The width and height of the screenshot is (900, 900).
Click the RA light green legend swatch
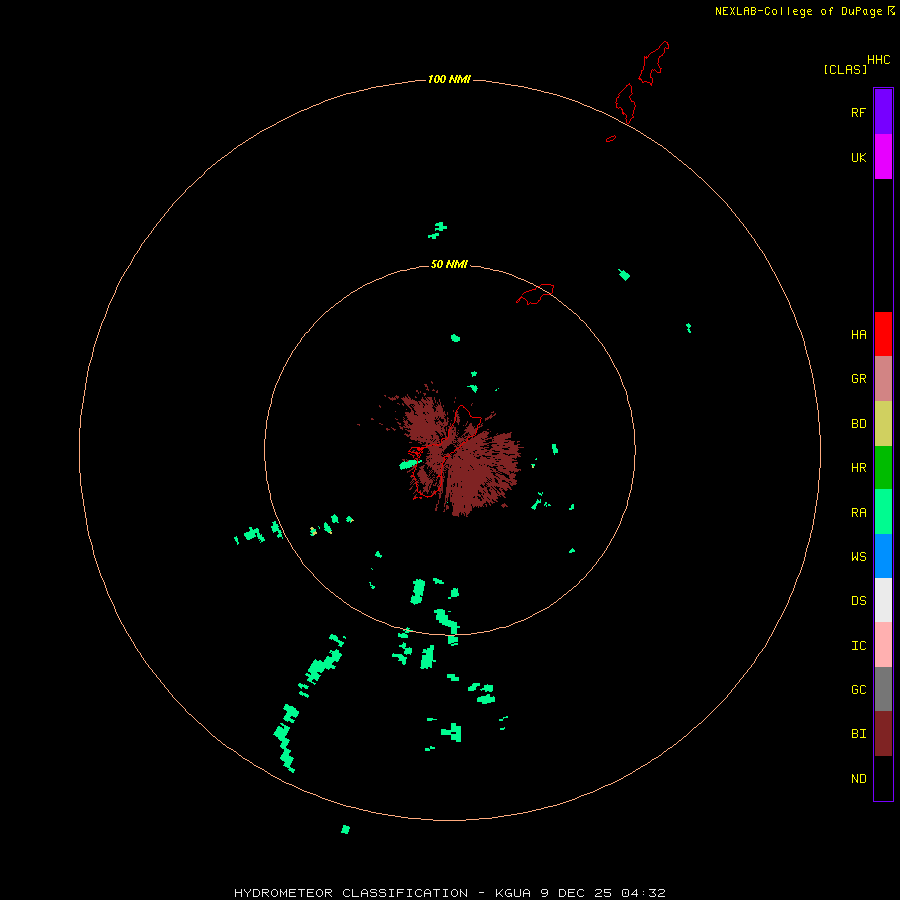(x=883, y=512)
